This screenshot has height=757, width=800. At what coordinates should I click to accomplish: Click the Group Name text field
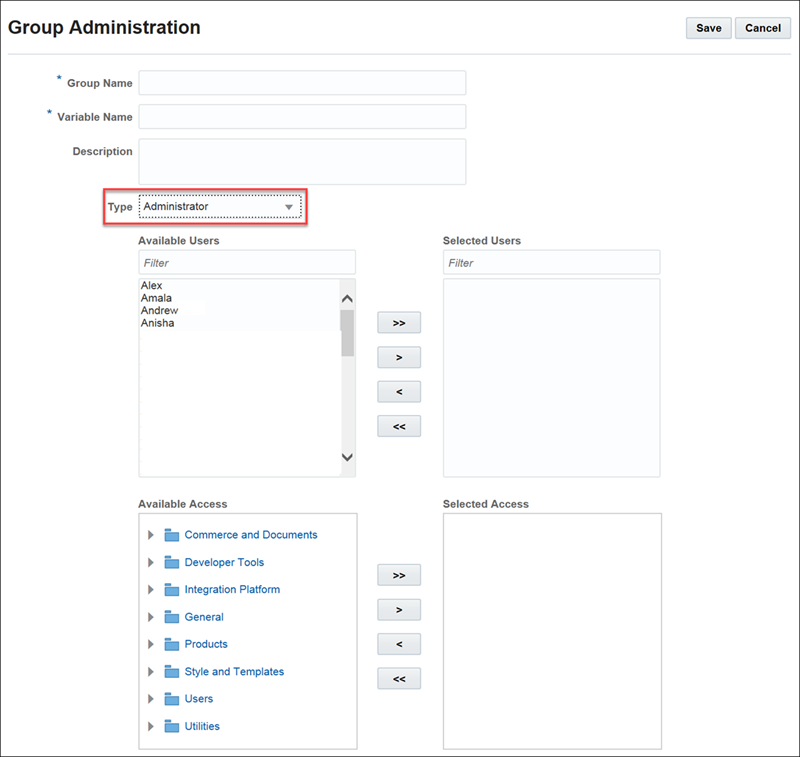302,83
